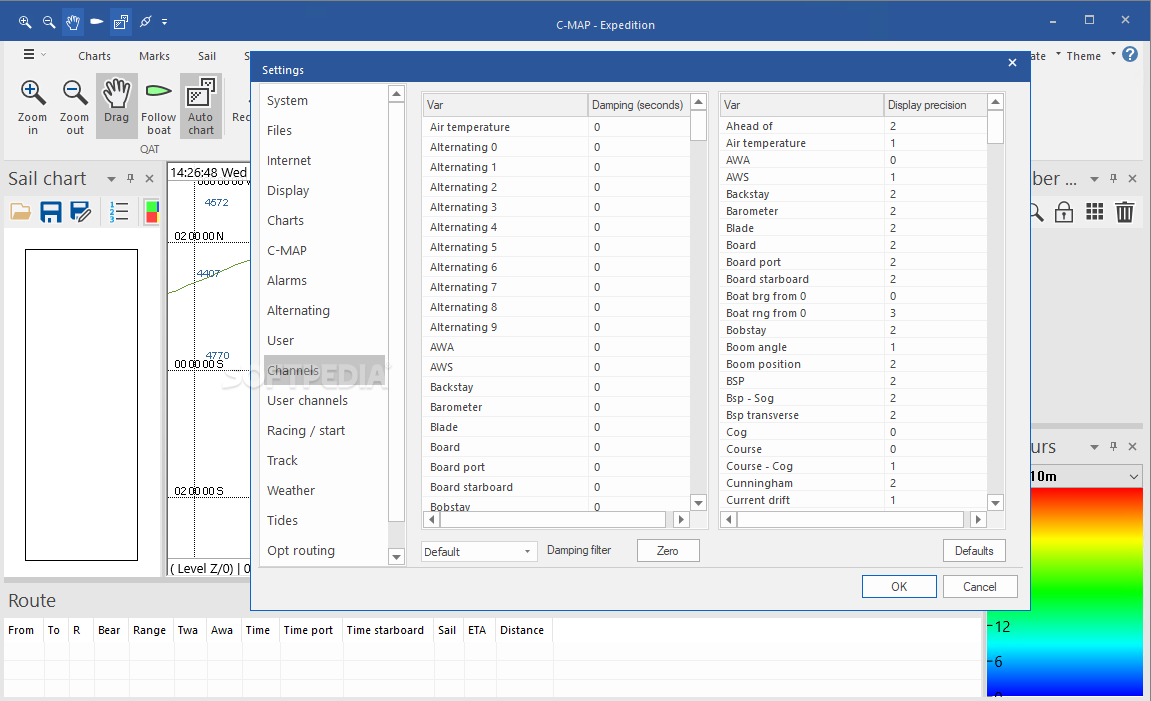The width and height of the screenshot is (1151, 701).
Task: Select C-MAP settings category
Action: (x=286, y=250)
